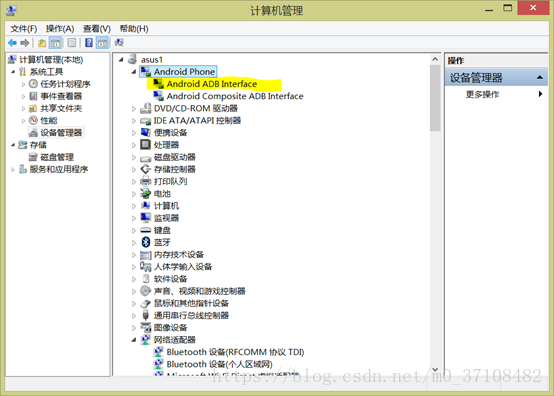The image size is (554, 396).
Task: Click the Up one level folder icon
Action: point(42,43)
